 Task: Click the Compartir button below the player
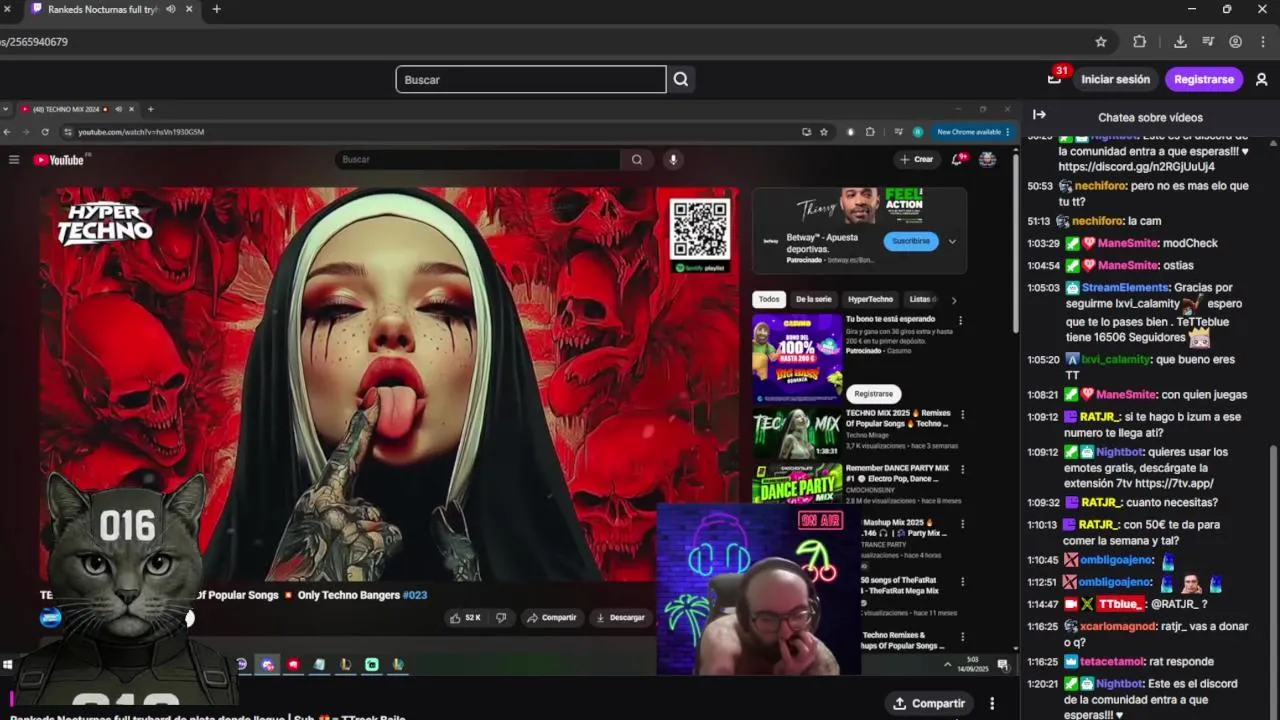[x=929, y=703]
